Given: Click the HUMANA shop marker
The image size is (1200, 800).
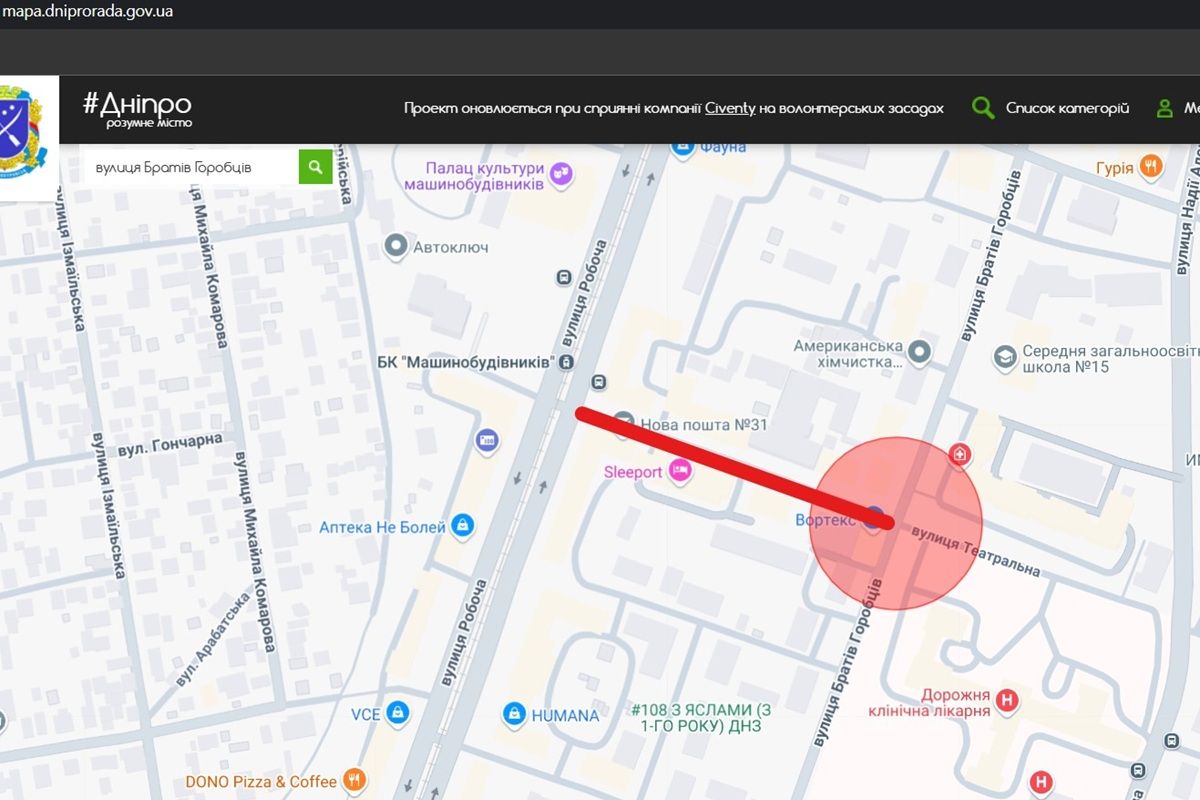Looking at the screenshot, I should 514,714.
